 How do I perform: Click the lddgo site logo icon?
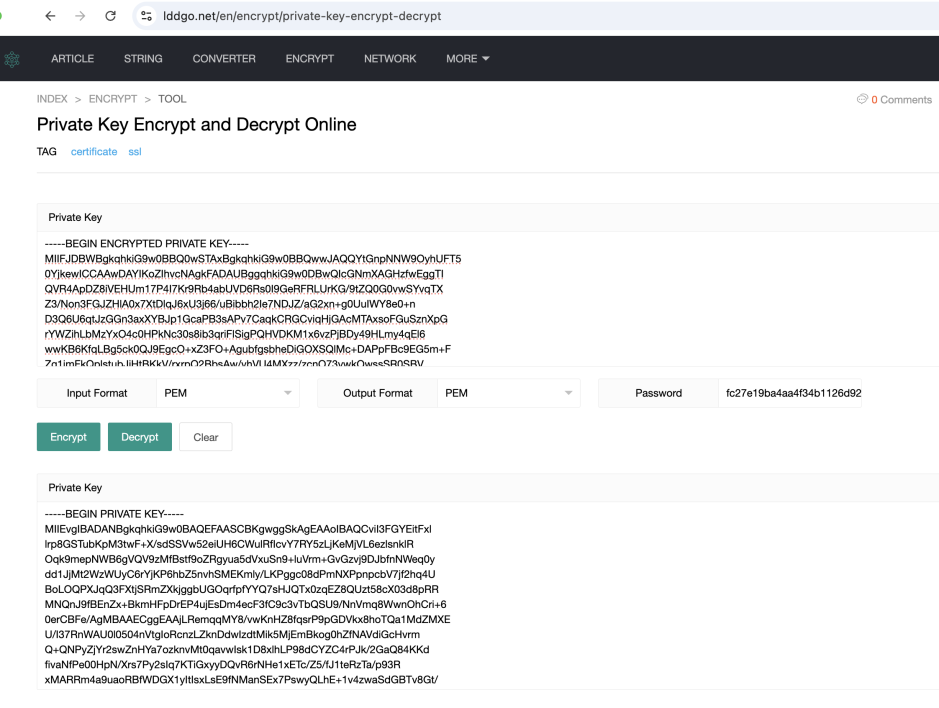(12, 59)
